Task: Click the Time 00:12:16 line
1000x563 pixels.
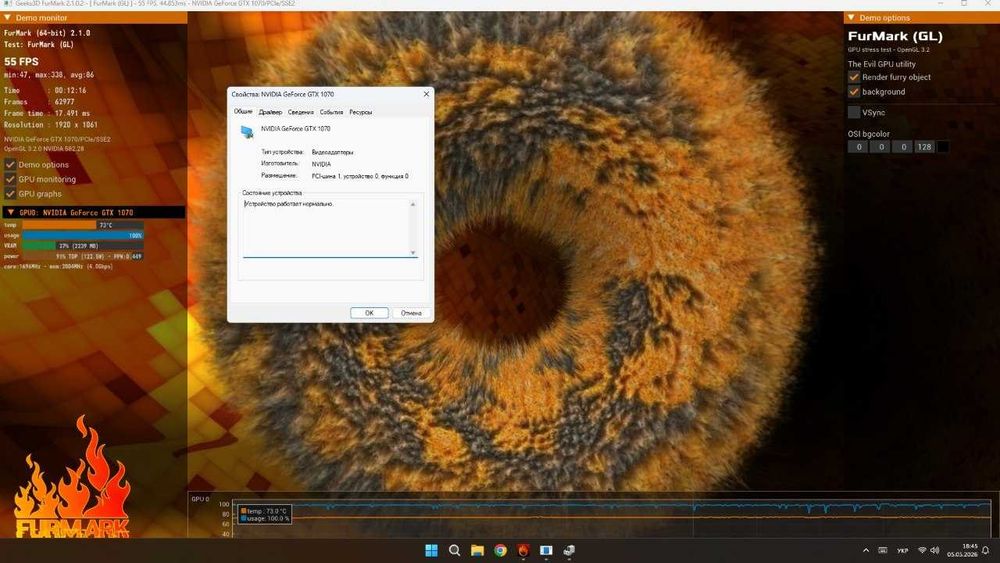Action: click(x=45, y=91)
